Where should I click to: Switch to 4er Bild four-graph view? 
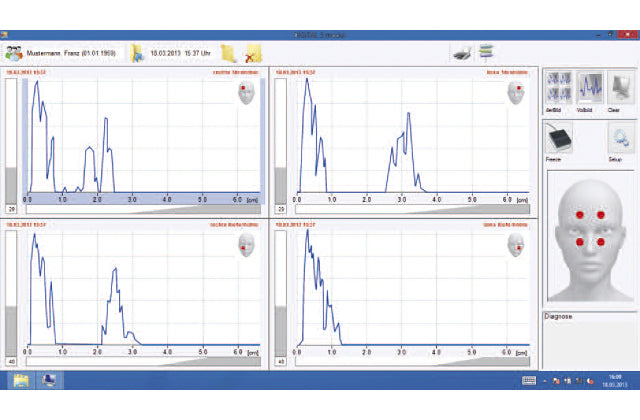pyautogui.click(x=558, y=88)
